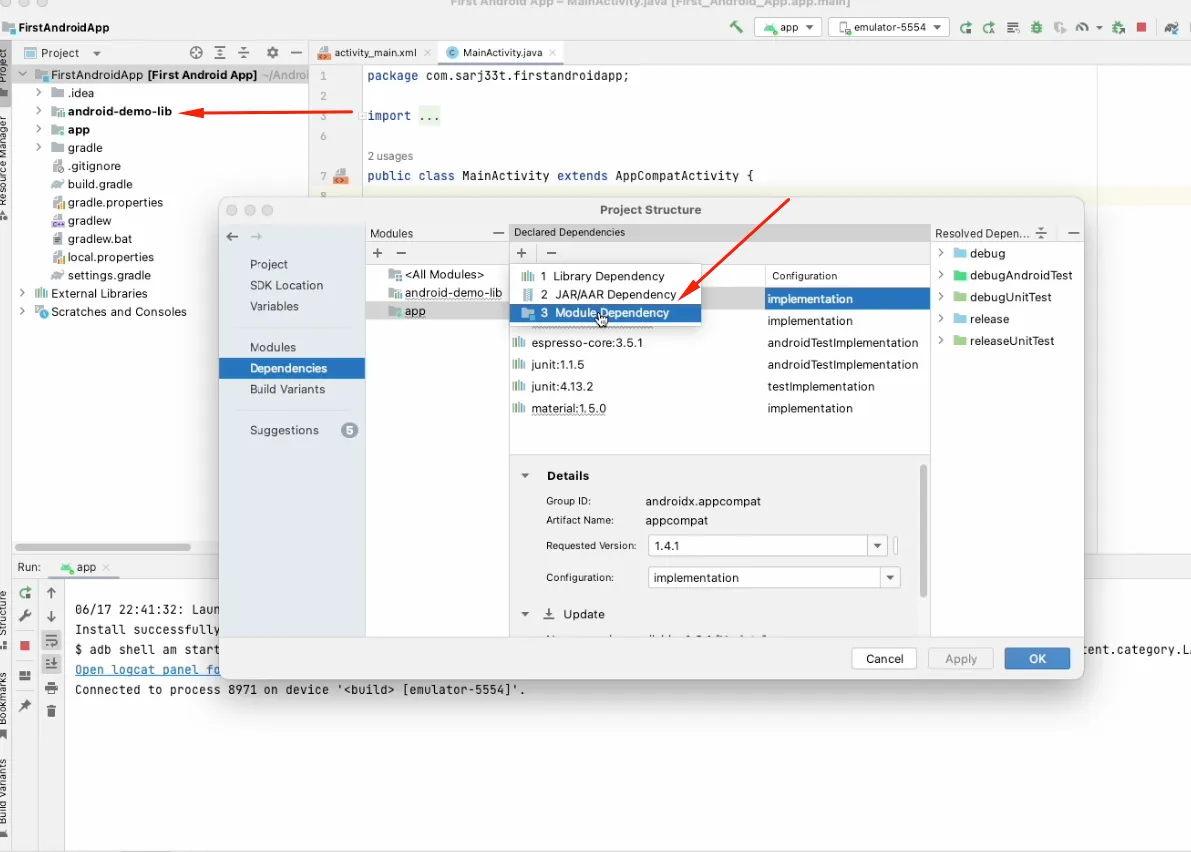Open Requested Version dropdown arrow
Viewport: 1191px width, 852px height.
pyautogui.click(x=877, y=545)
